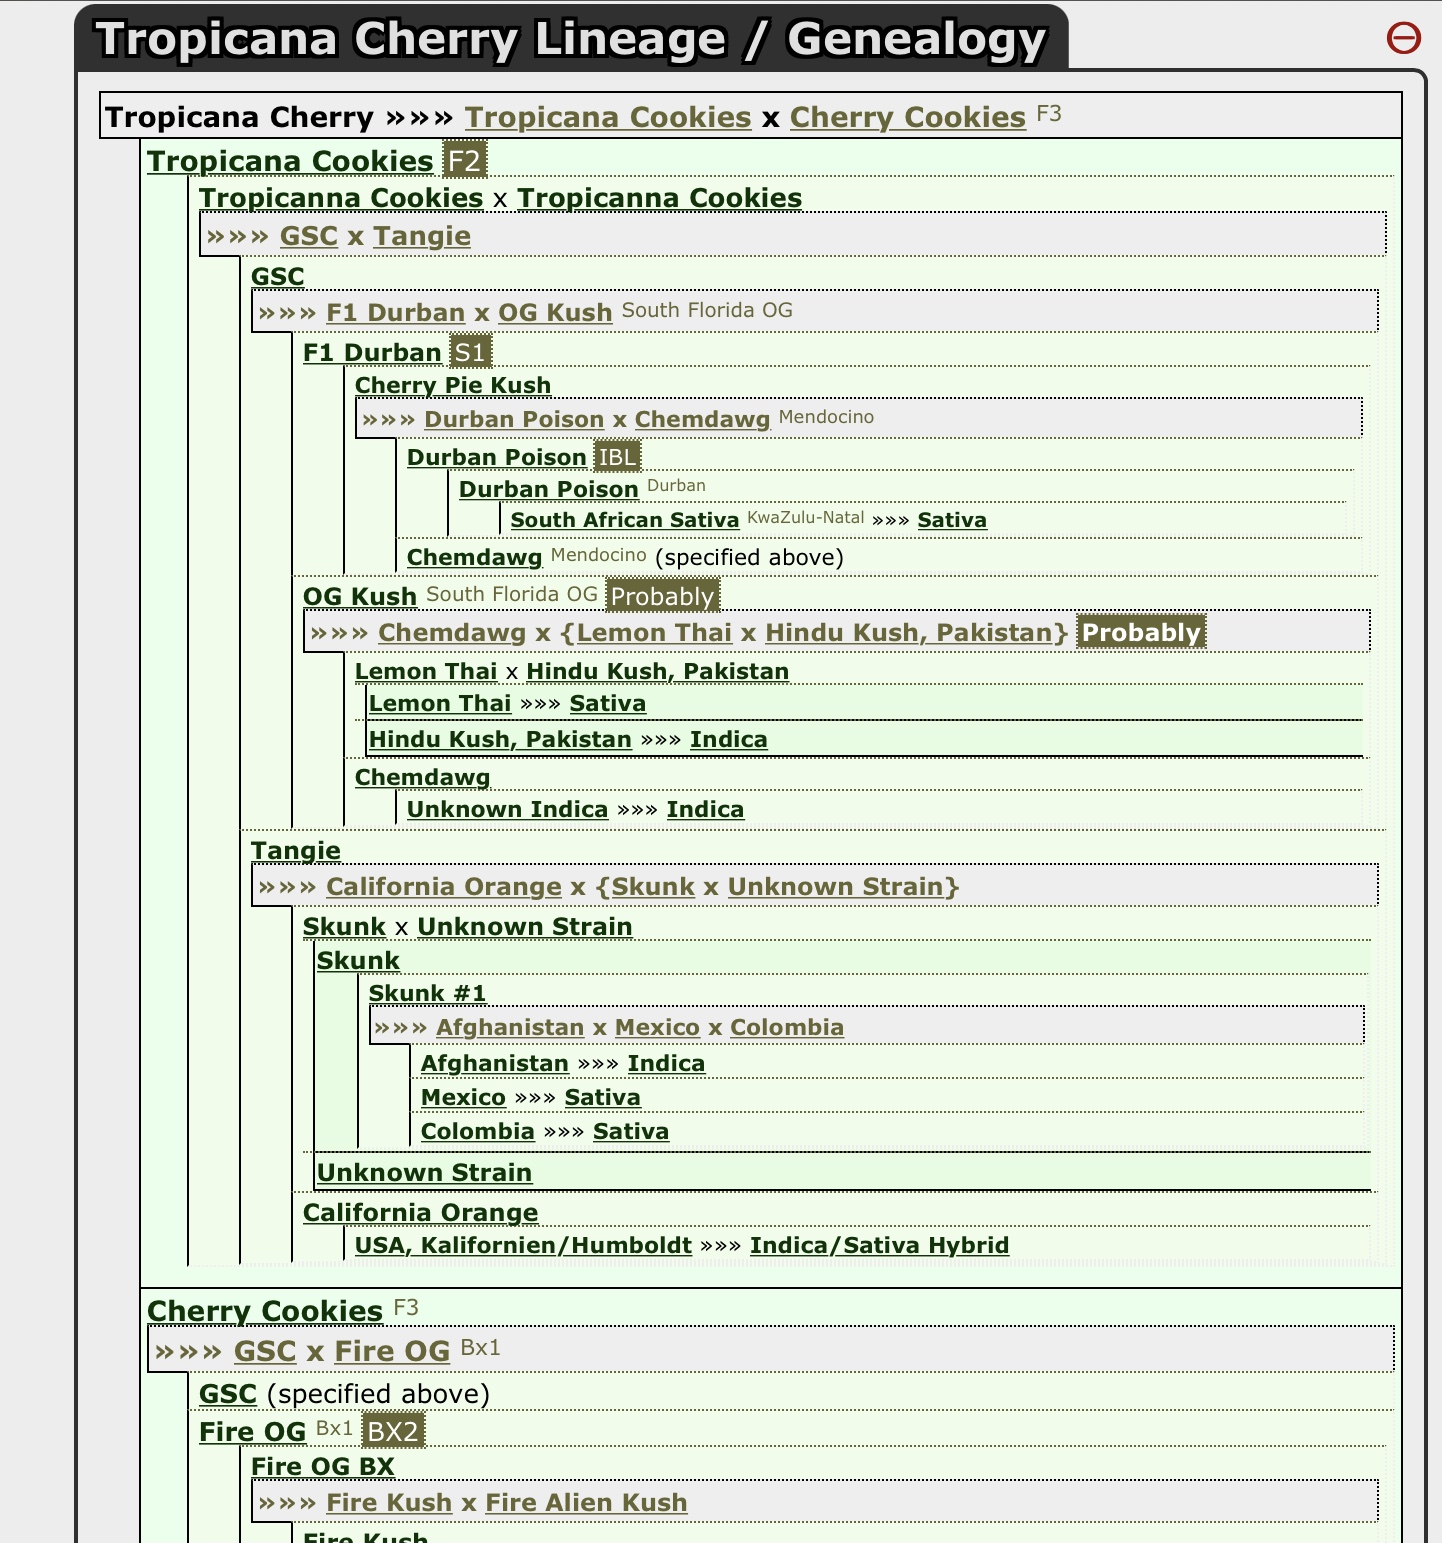Open the Tropicana Cookies F2 entry
Image resolution: width=1442 pixels, height=1543 pixels.
click(x=290, y=161)
